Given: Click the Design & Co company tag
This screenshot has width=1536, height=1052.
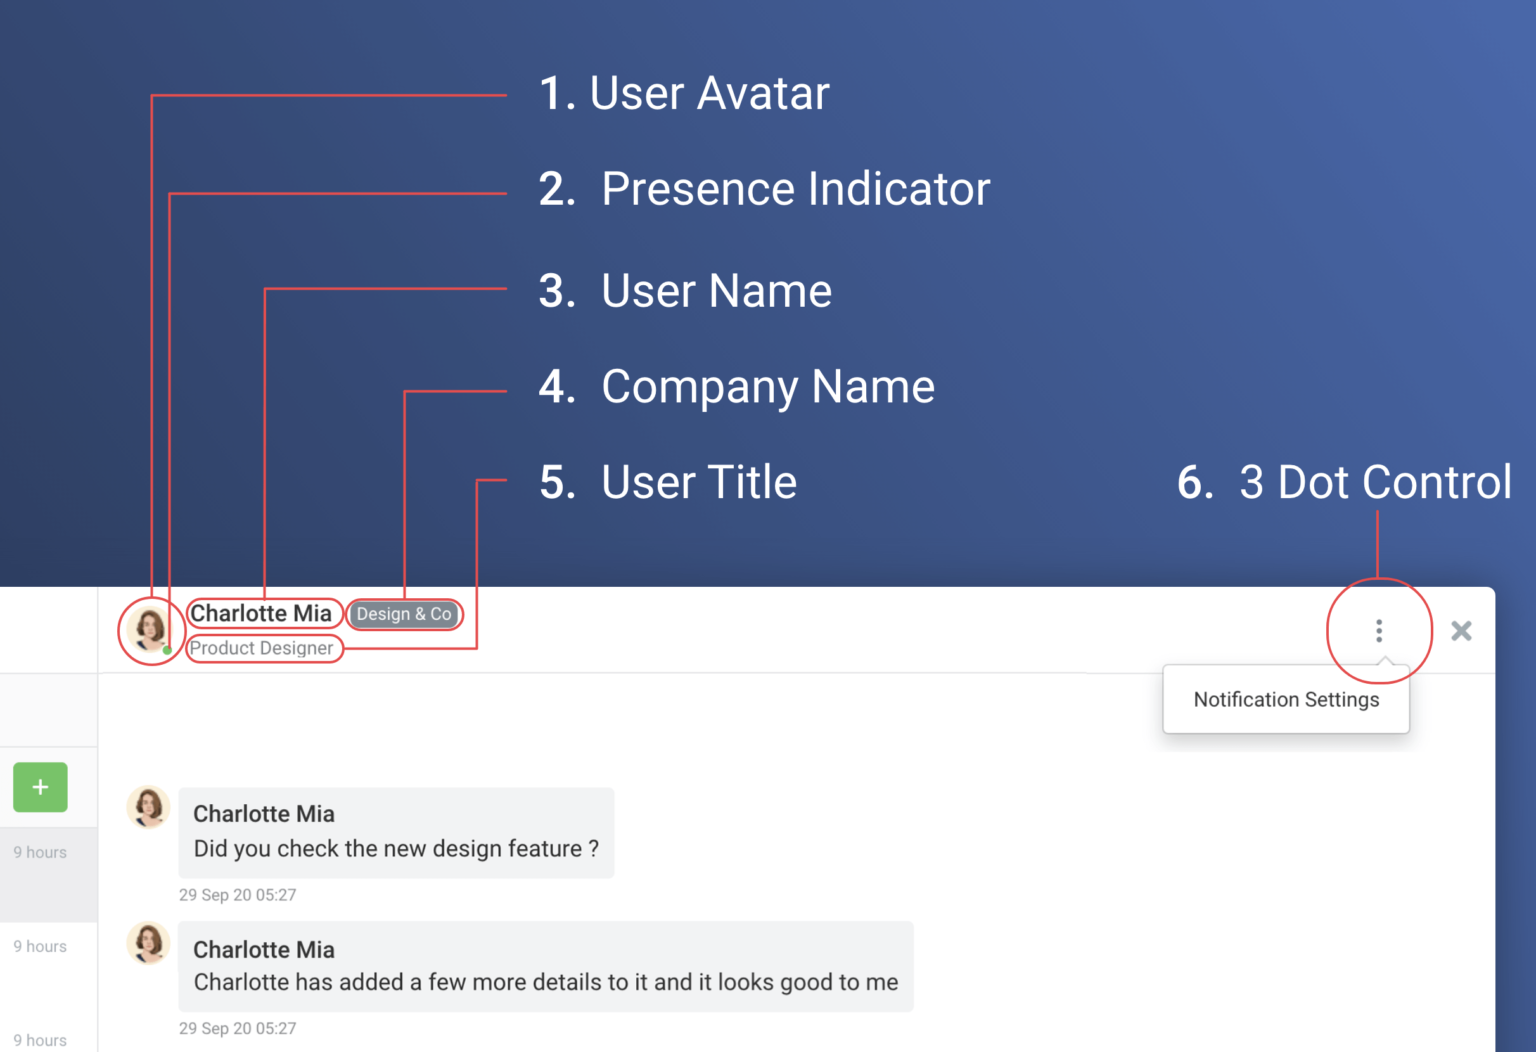Looking at the screenshot, I should (404, 614).
